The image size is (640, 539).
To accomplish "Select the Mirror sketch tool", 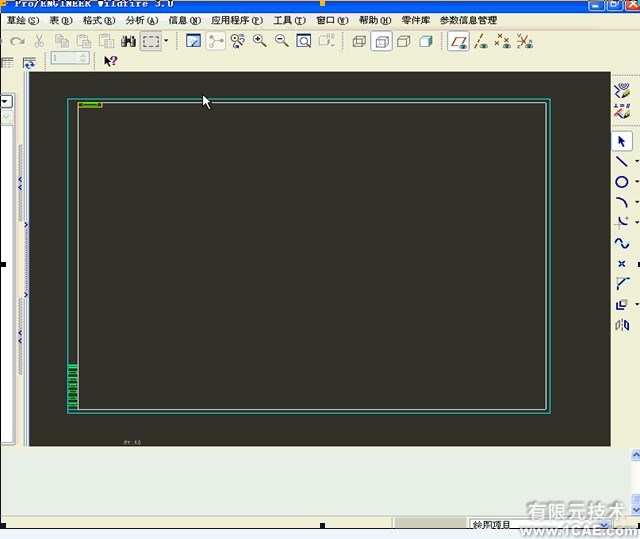I will (622, 325).
